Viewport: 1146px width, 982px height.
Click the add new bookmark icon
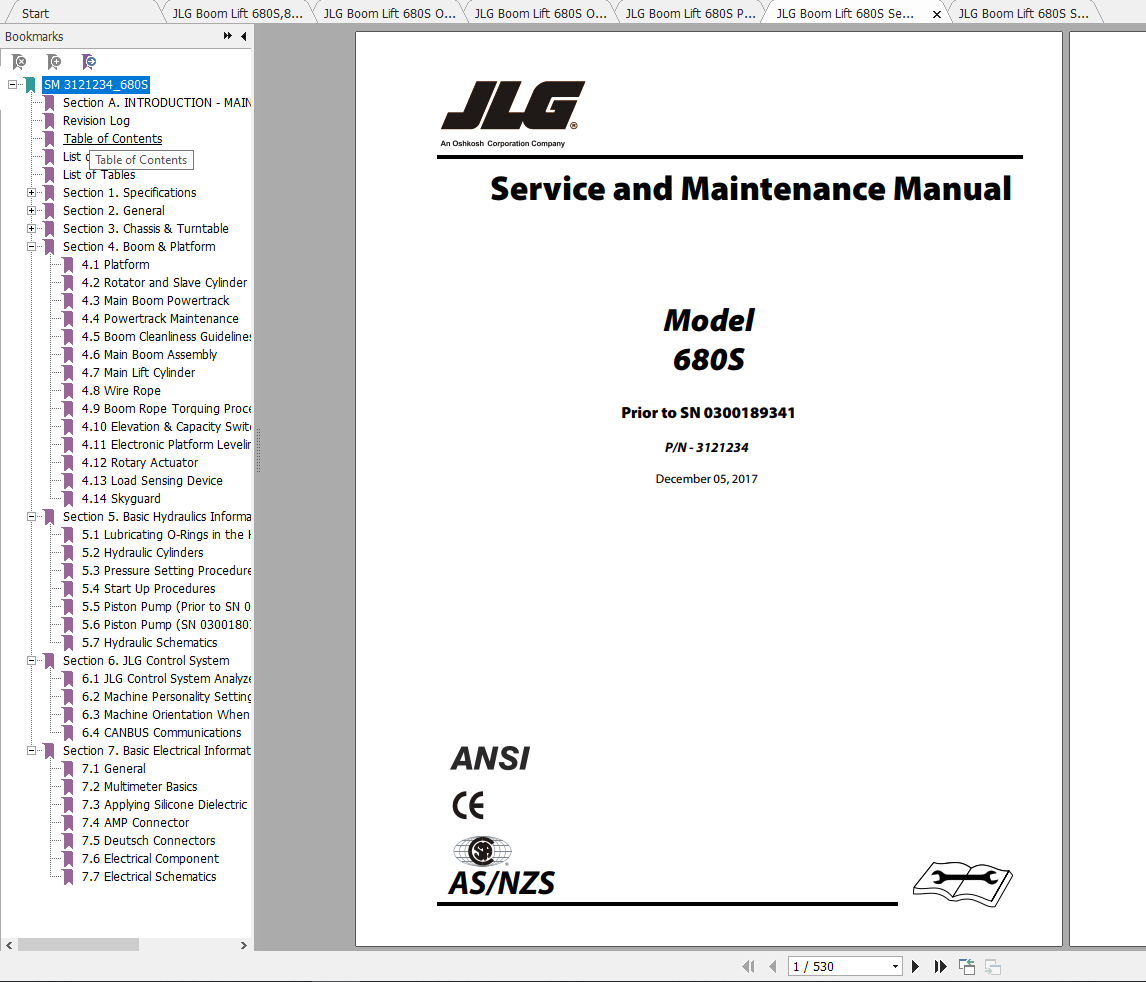click(54, 62)
